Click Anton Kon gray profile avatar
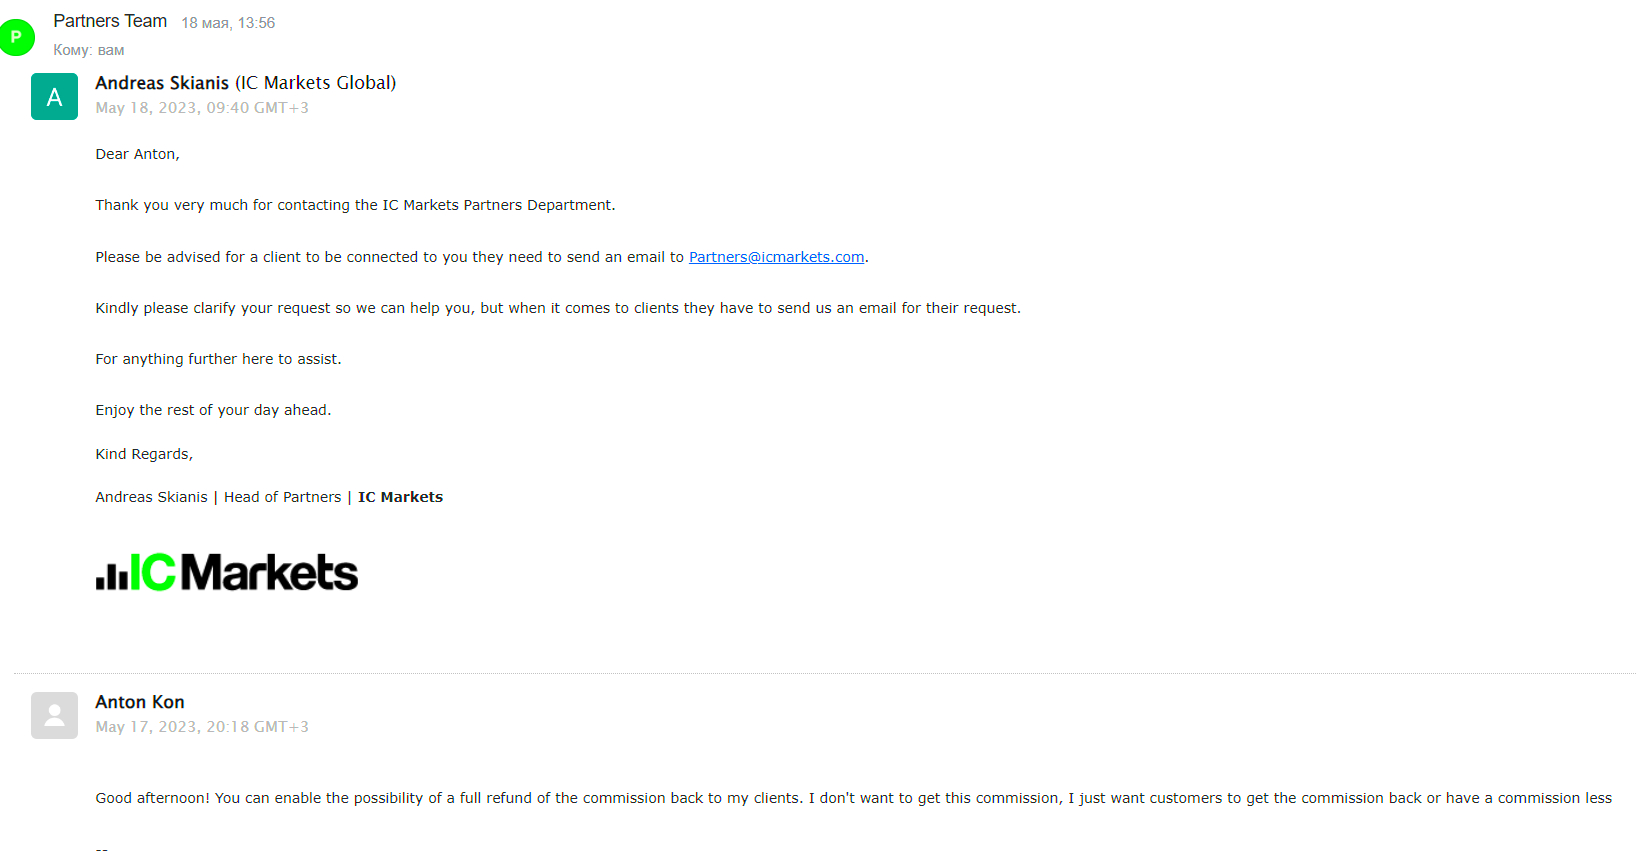Screen dimensions: 1636x864 (x=54, y=715)
